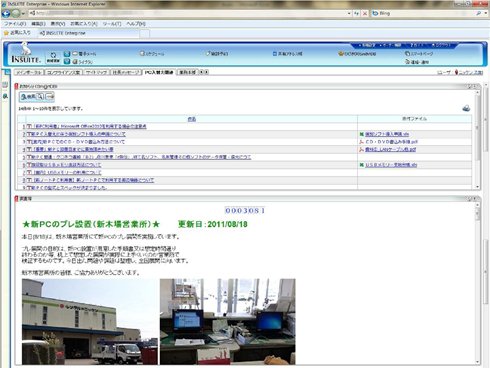Image resolution: width=490 pixels, height=368 pixels.
Task: Open the ヘルプ(H) menu
Action: coord(136,24)
